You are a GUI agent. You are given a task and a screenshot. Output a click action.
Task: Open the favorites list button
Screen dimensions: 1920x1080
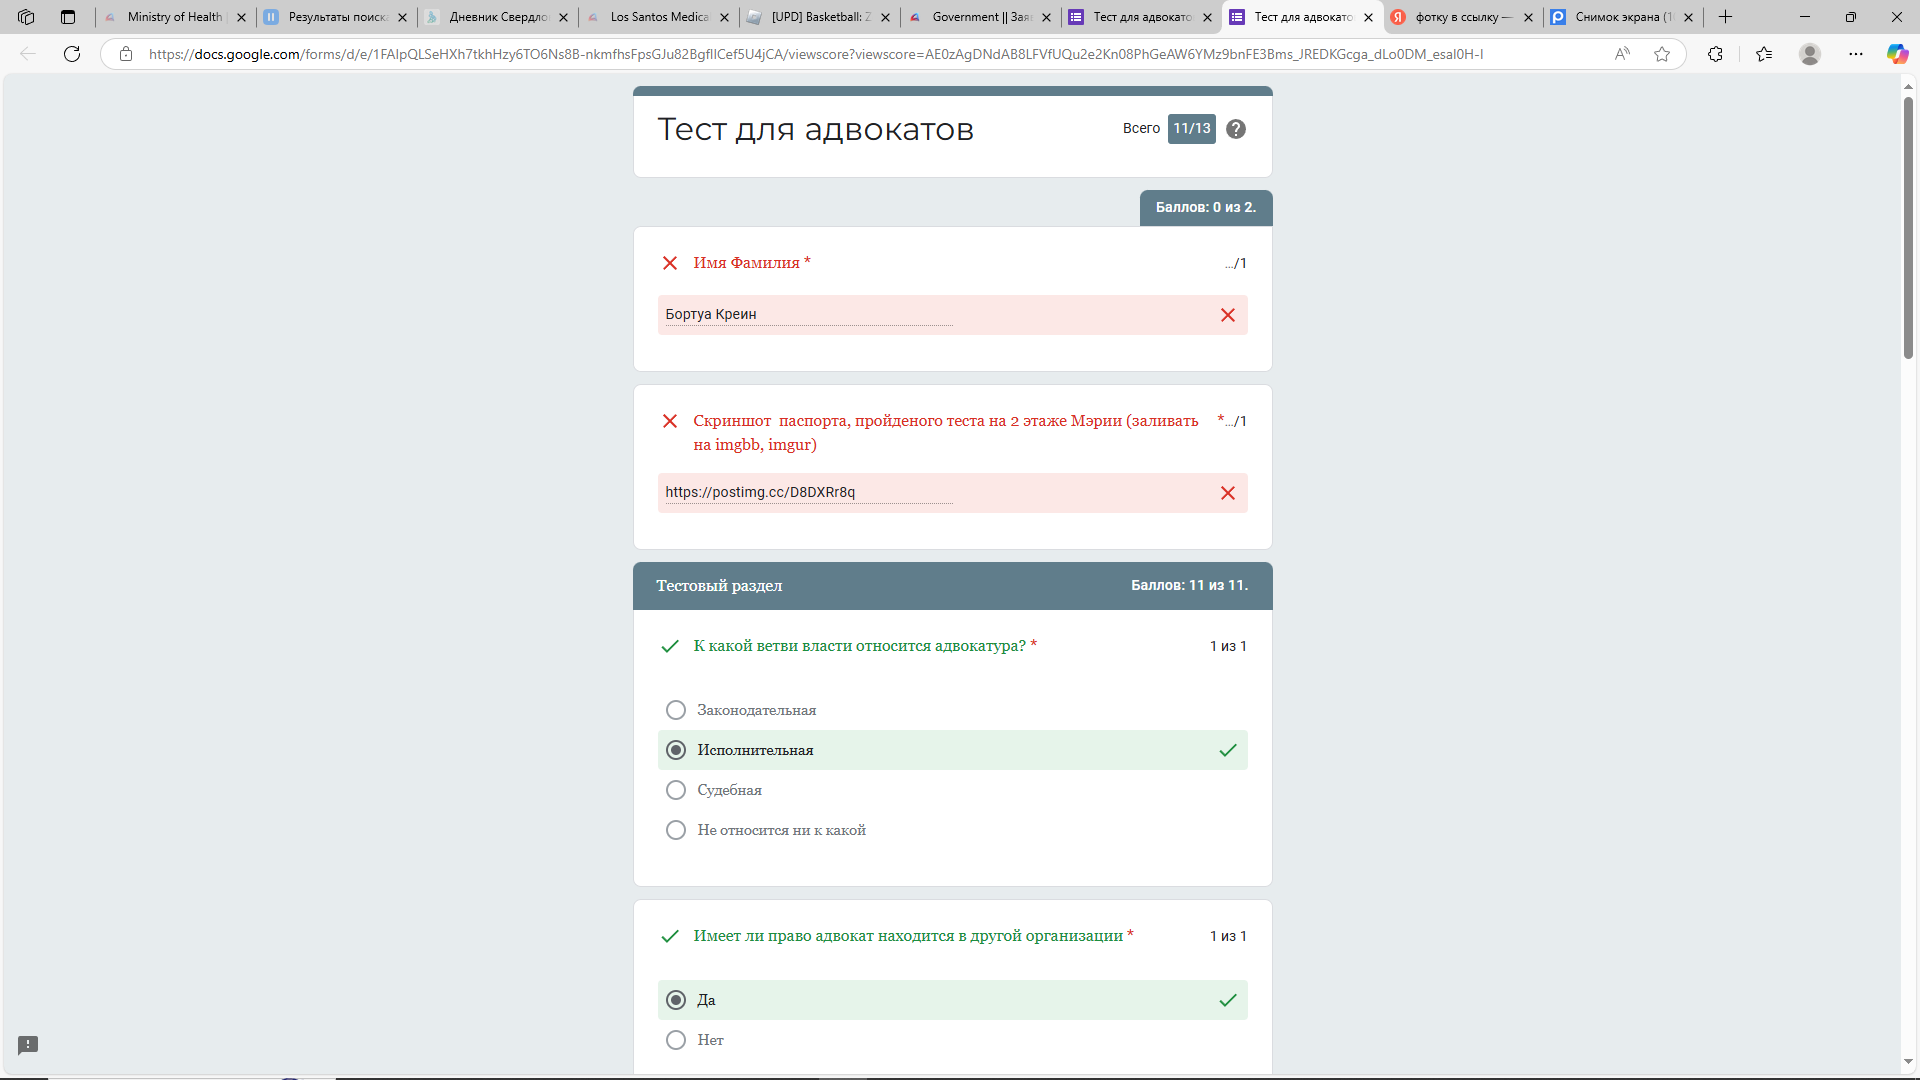pyautogui.click(x=1764, y=54)
